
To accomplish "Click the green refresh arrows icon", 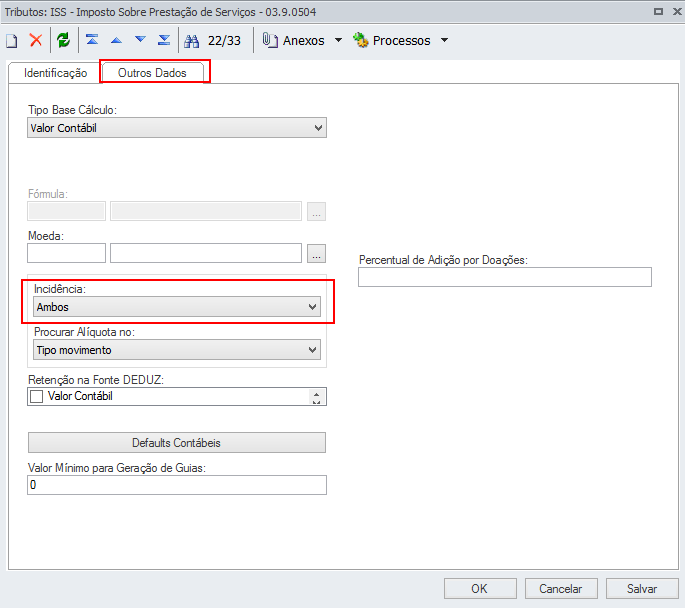I will [64, 40].
